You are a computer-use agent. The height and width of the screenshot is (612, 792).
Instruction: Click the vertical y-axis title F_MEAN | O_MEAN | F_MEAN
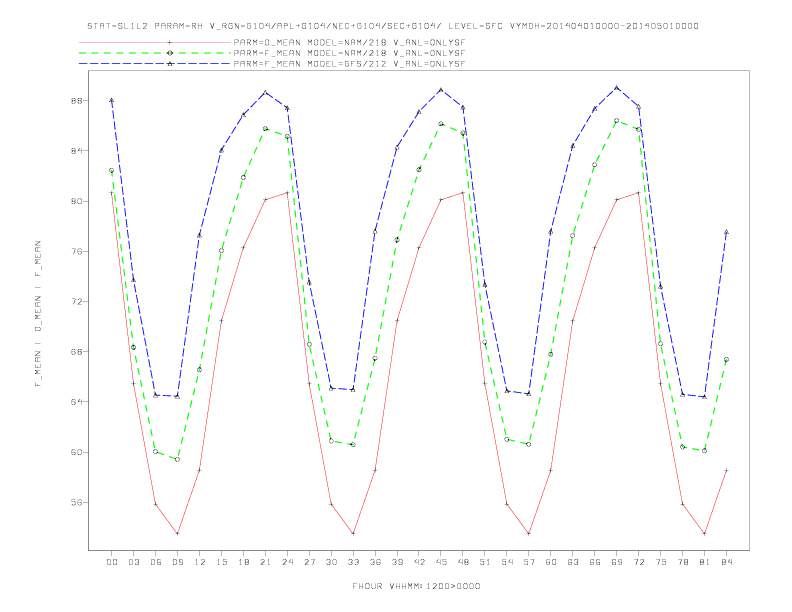[38, 314]
